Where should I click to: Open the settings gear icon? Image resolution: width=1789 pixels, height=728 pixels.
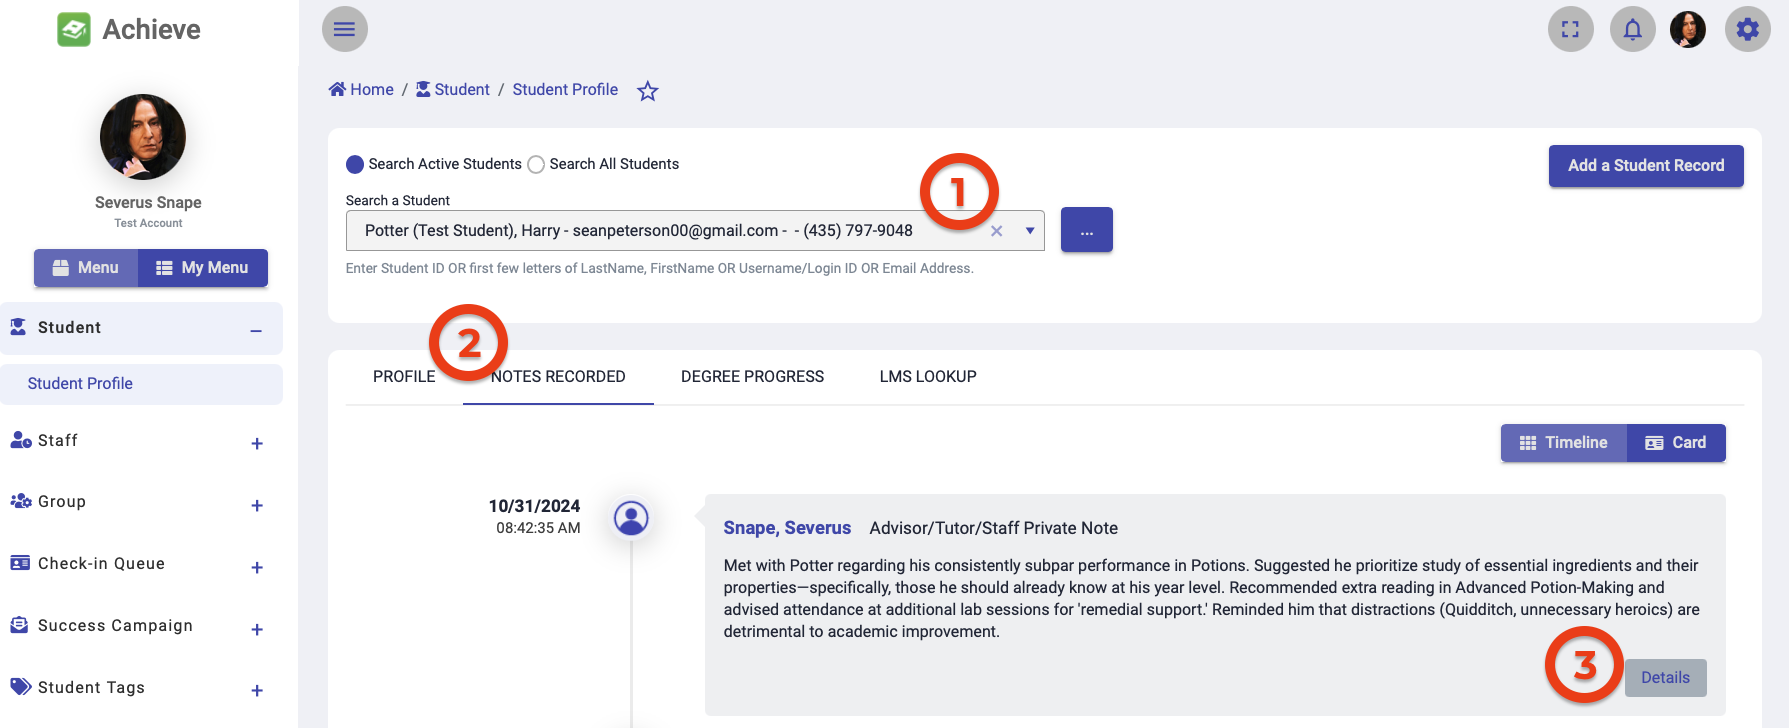point(1748,29)
